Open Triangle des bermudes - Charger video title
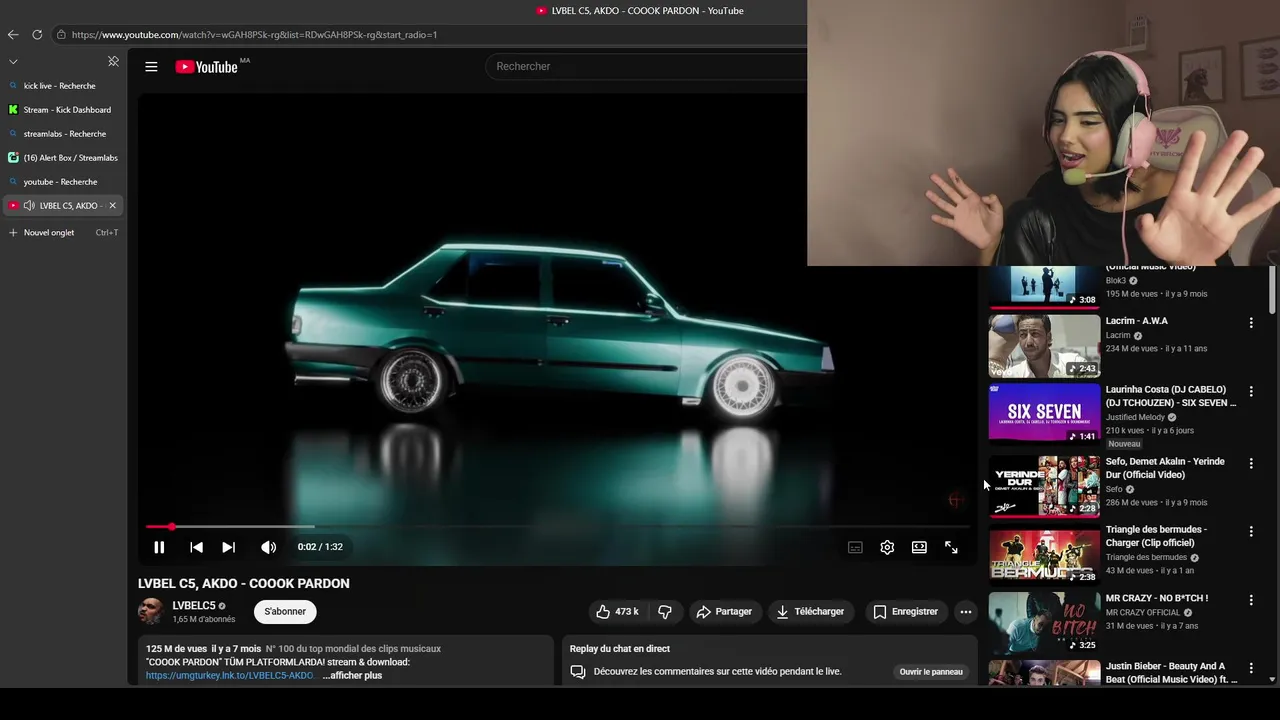Screen dimensions: 1280x720 coord(1156,536)
